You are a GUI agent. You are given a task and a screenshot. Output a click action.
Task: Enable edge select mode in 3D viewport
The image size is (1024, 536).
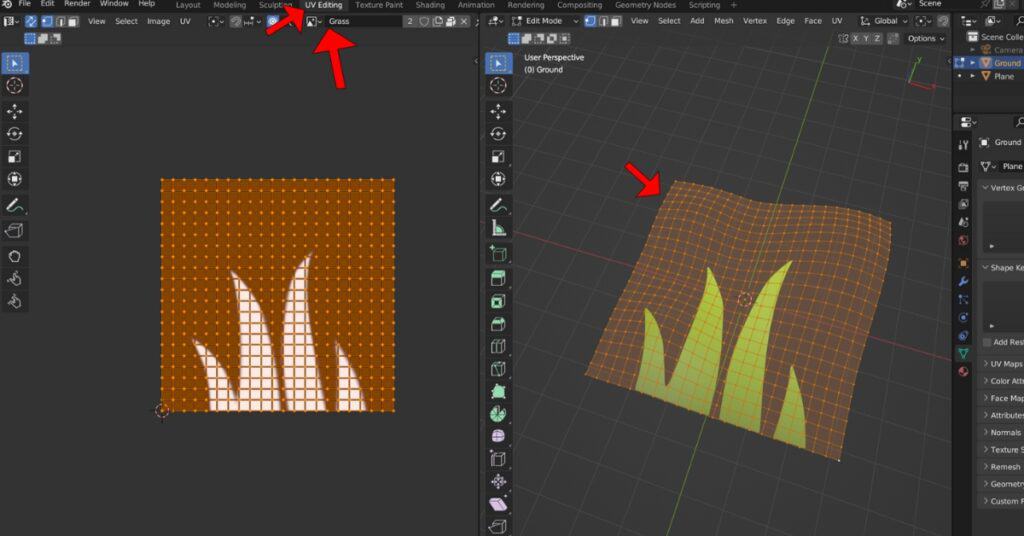click(603, 21)
